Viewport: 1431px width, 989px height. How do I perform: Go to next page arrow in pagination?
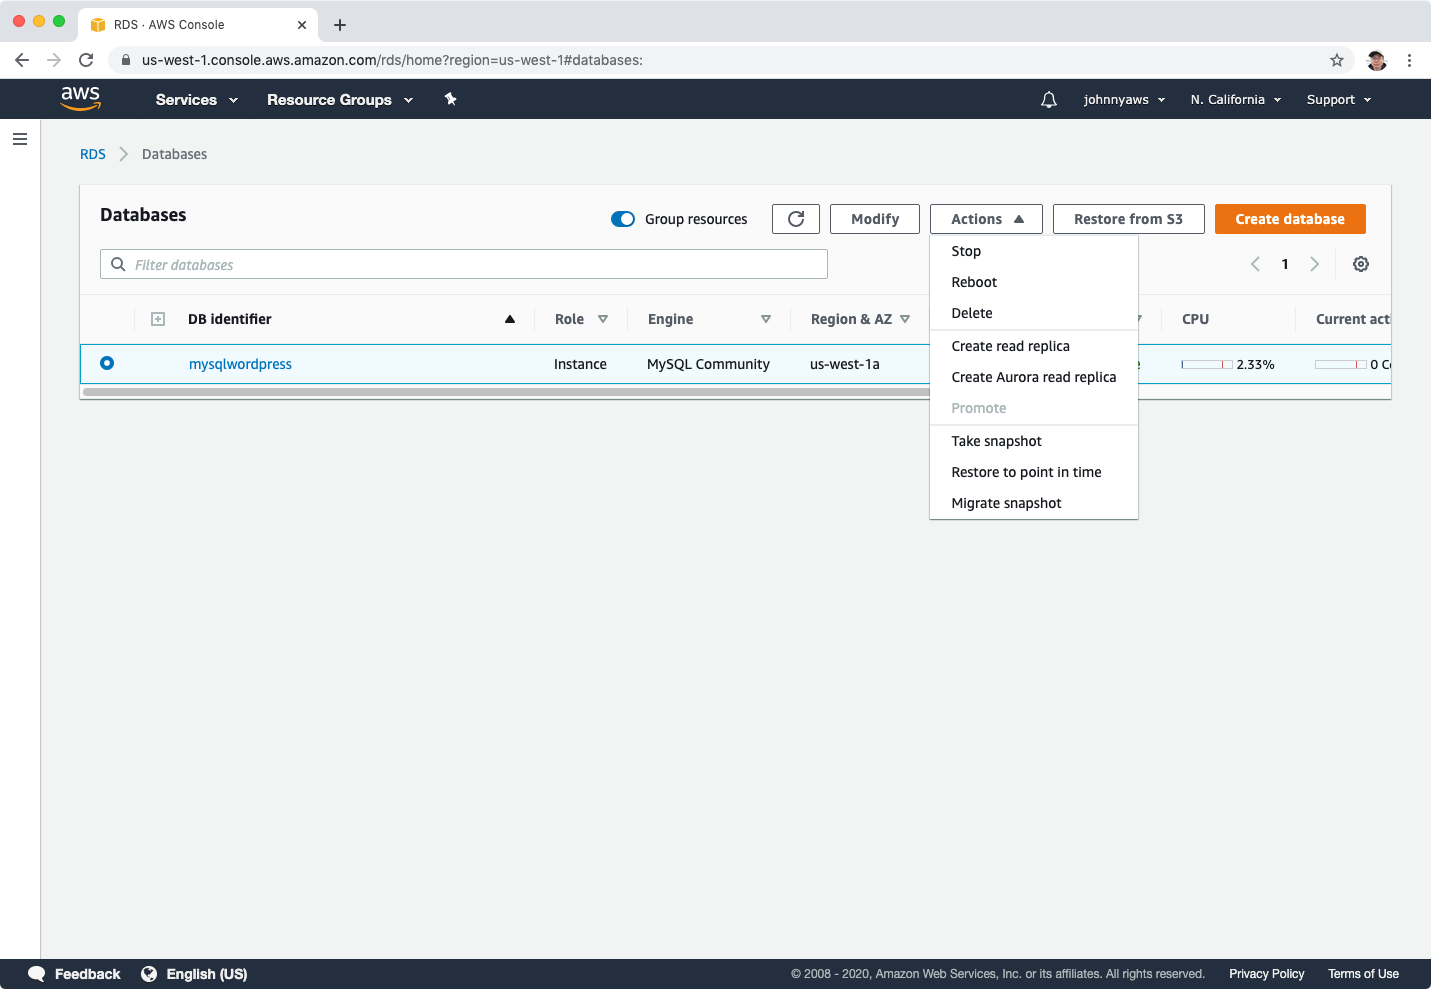pyautogui.click(x=1314, y=264)
